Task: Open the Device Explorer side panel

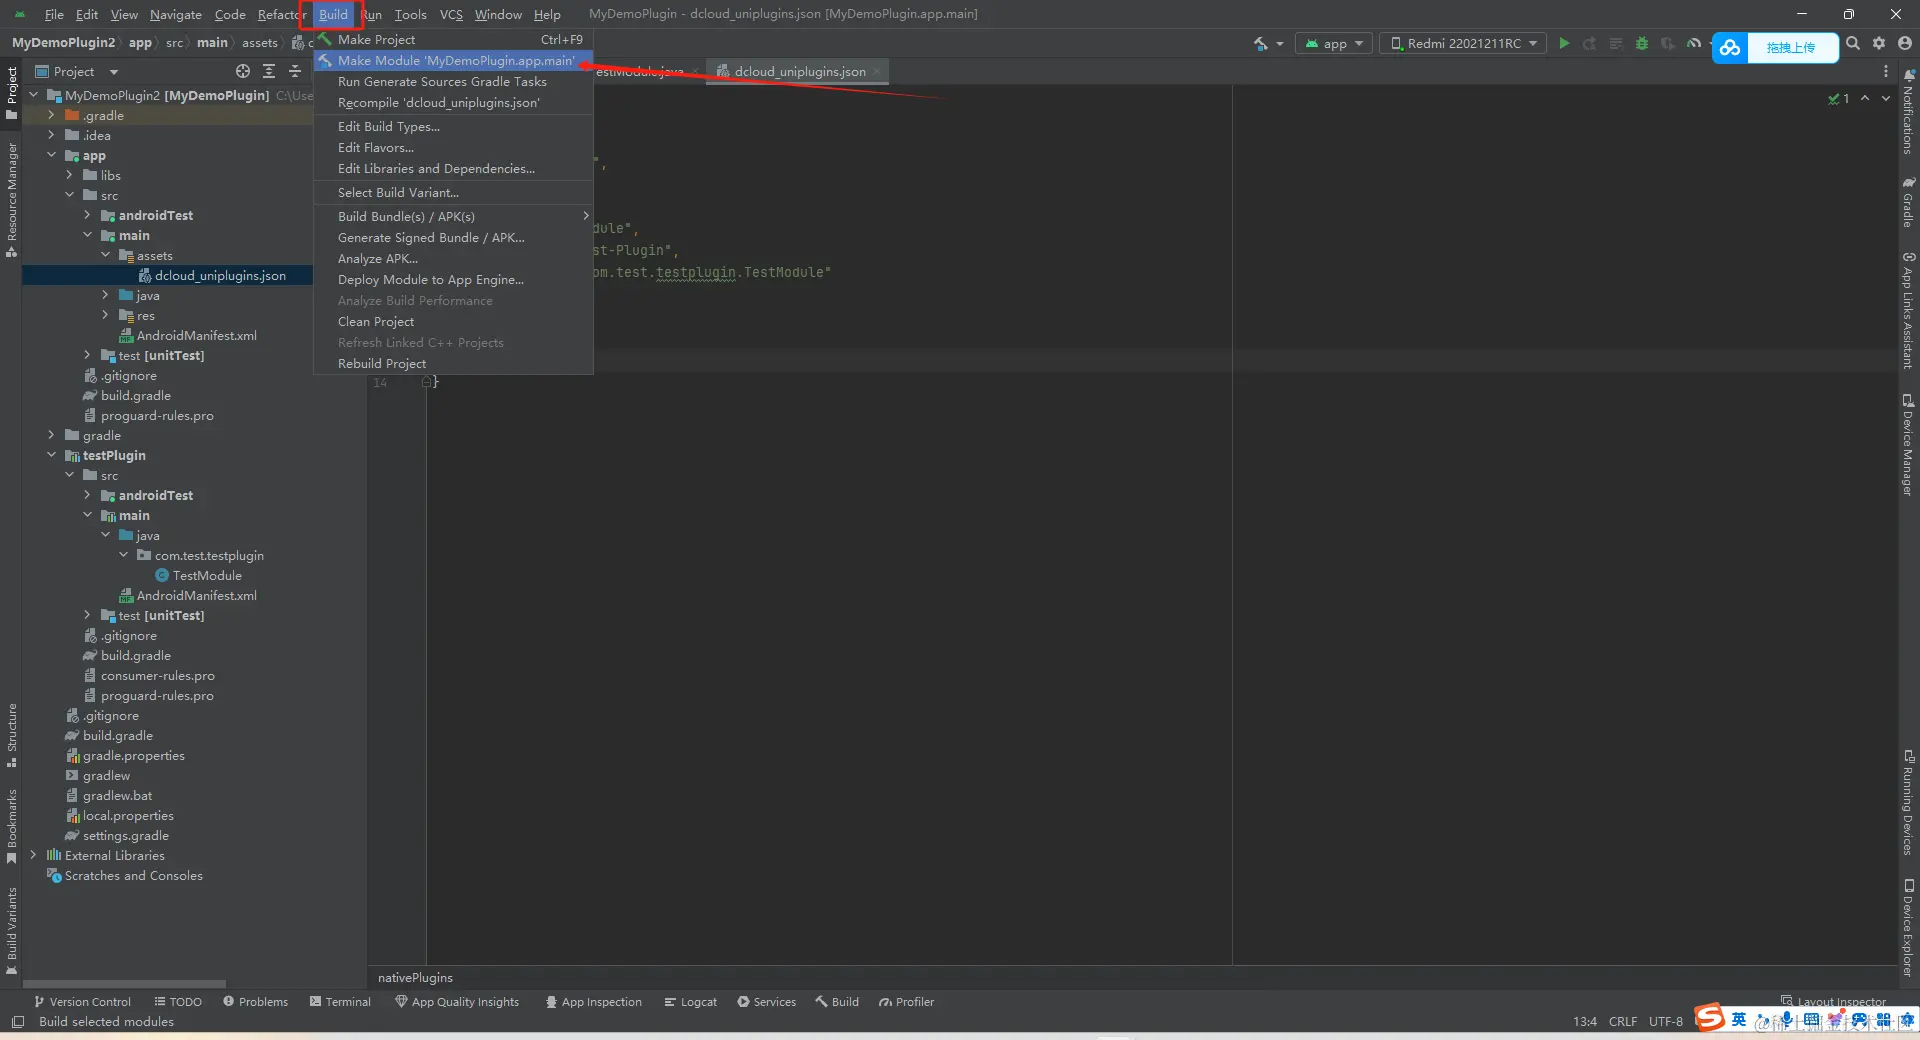Action: [x=1909, y=928]
